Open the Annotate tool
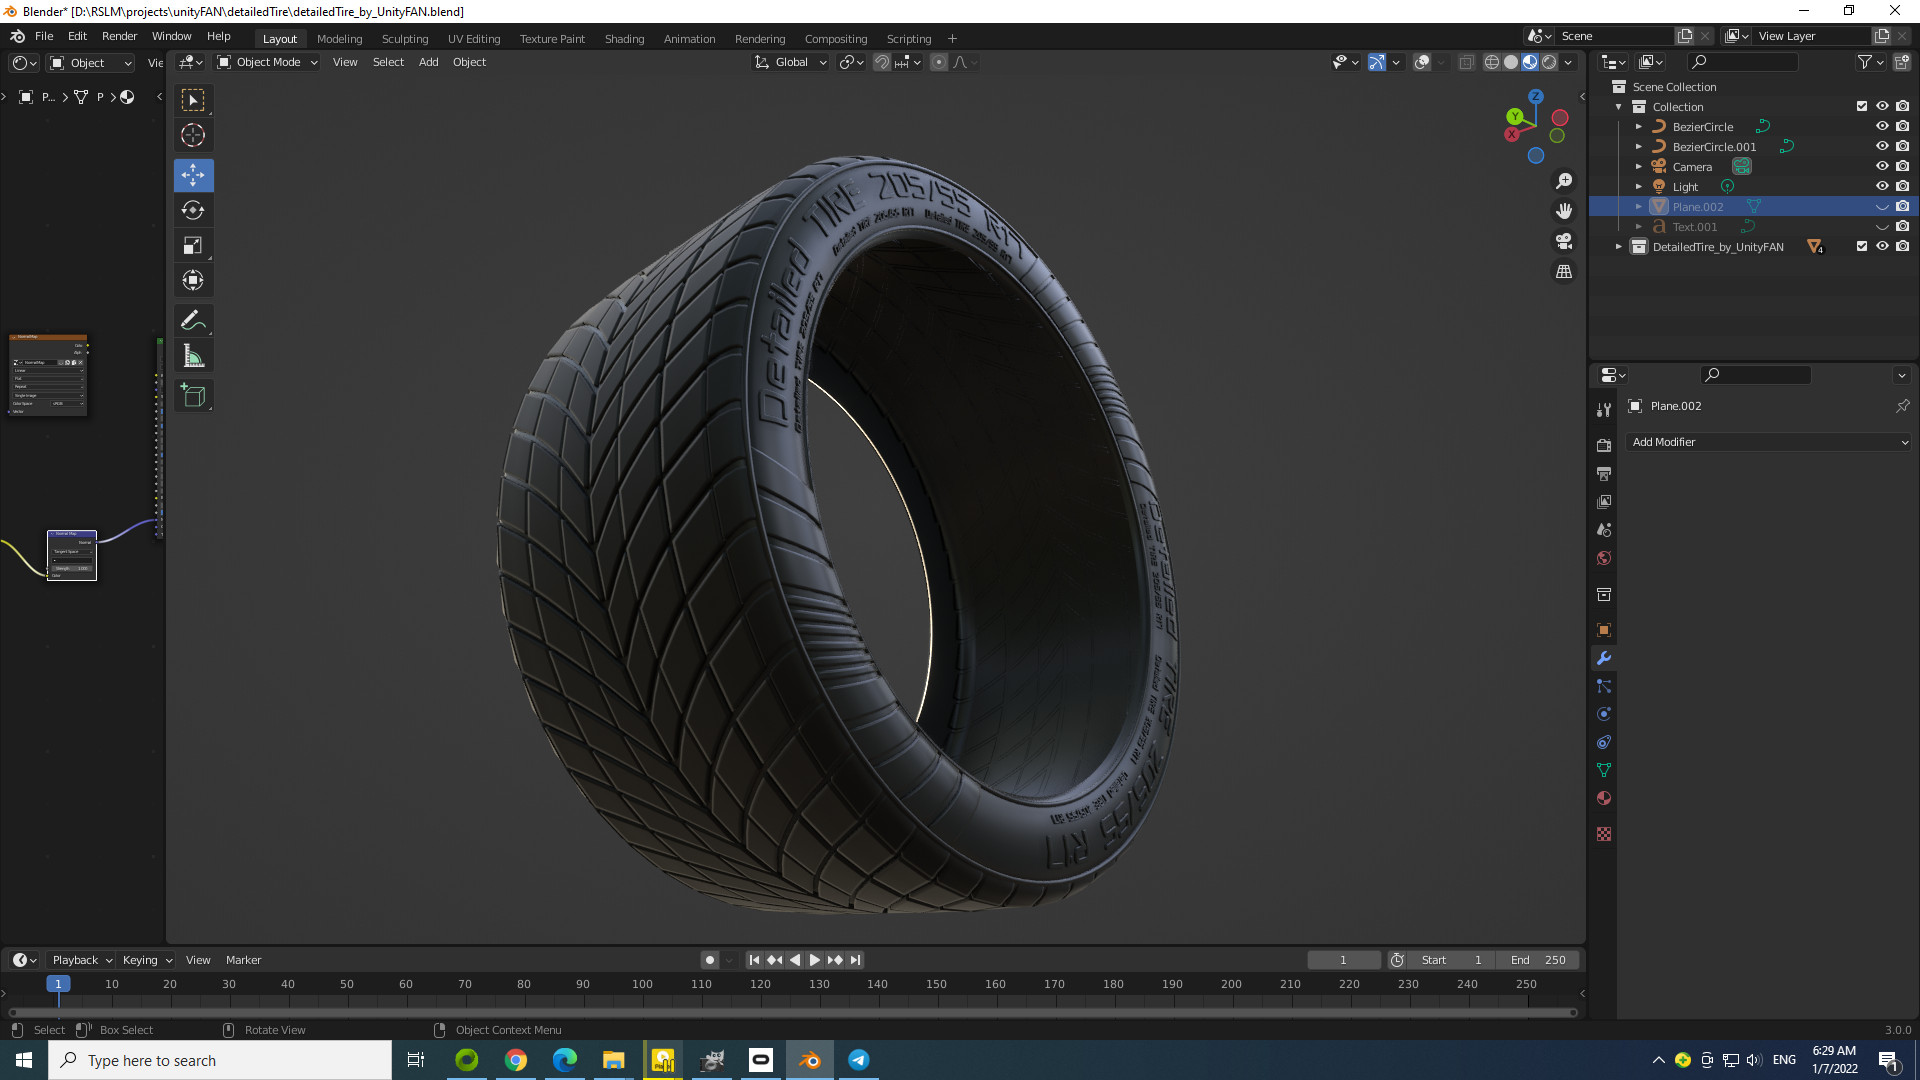This screenshot has width=1920, height=1080. click(x=193, y=320)
